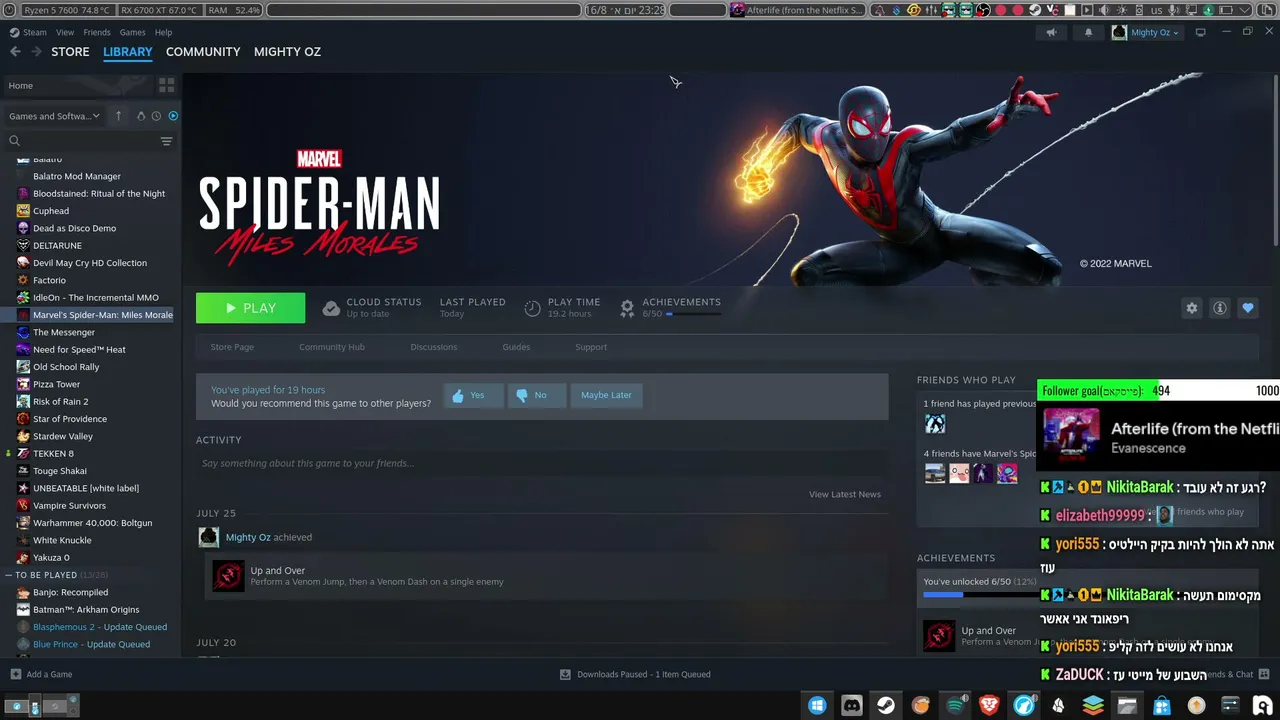1280x720 pixels.
Task: Click View Latest News link
Action: [x=845, y=494]
